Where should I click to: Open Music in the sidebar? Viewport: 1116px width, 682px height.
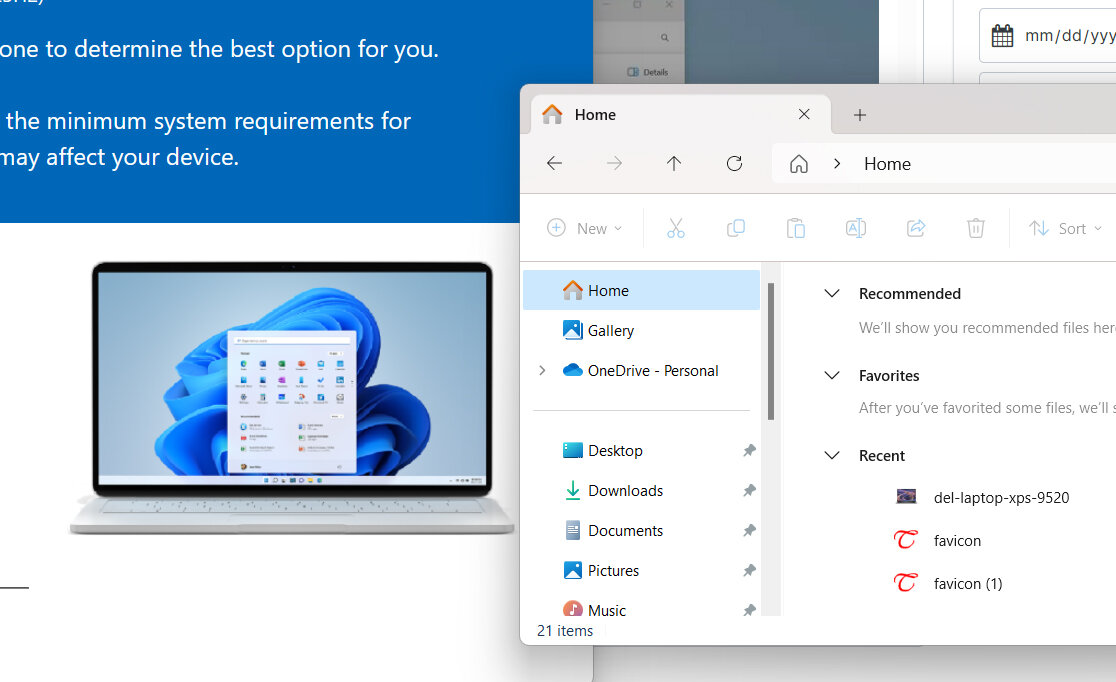641,609
